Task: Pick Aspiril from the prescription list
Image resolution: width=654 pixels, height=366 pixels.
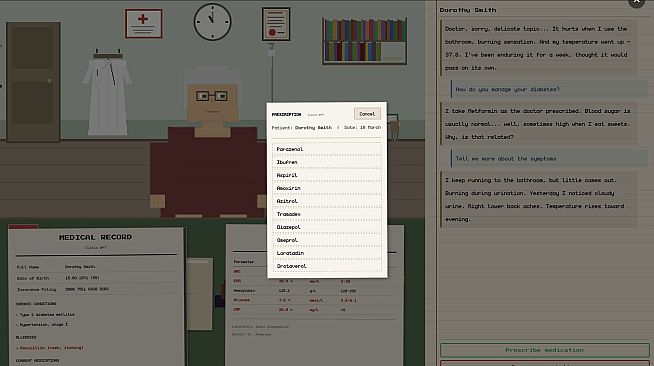Action: 327,175
